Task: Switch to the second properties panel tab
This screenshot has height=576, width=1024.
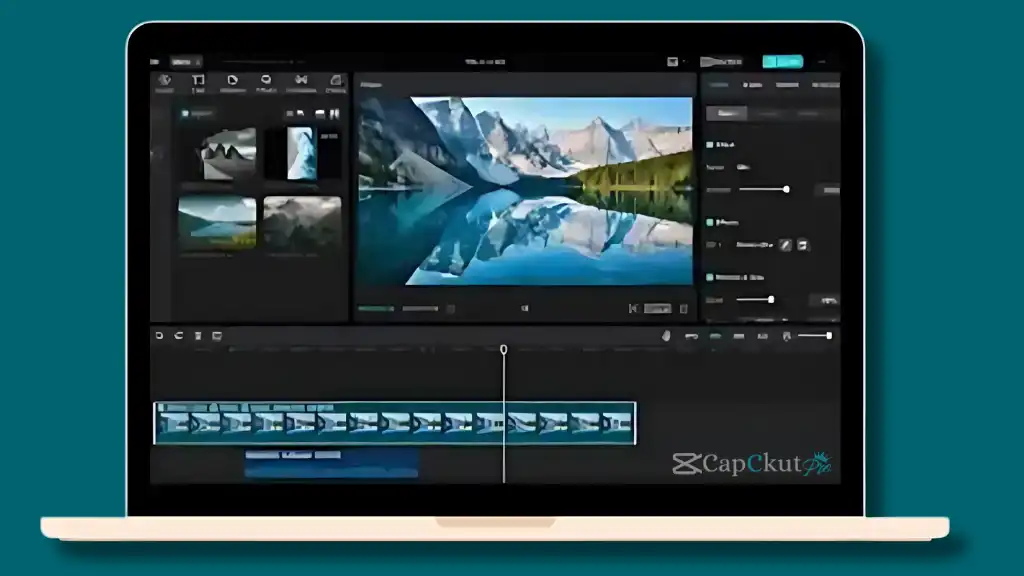Action: (752, 85)
